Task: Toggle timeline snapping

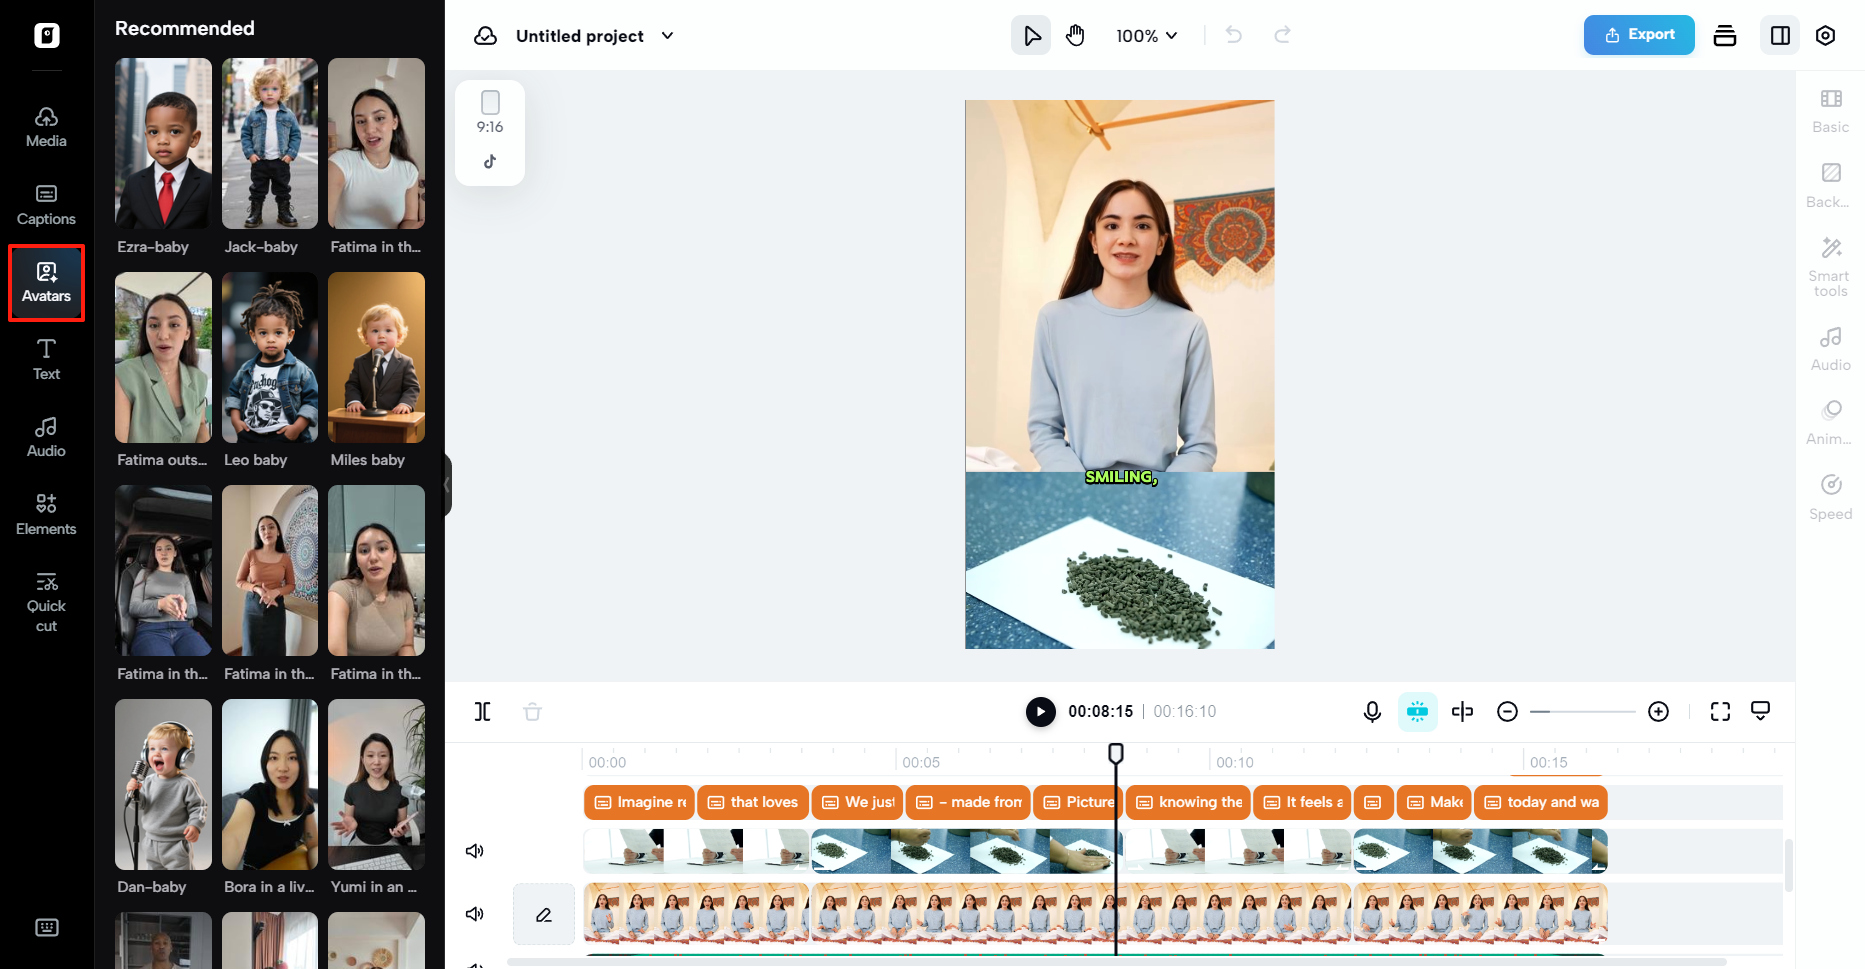Action: click(x=1417, y=711)
